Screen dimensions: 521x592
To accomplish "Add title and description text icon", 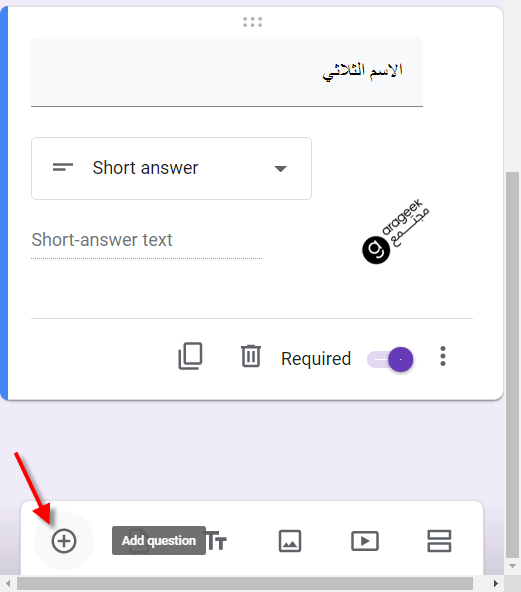I will [217, 541].
